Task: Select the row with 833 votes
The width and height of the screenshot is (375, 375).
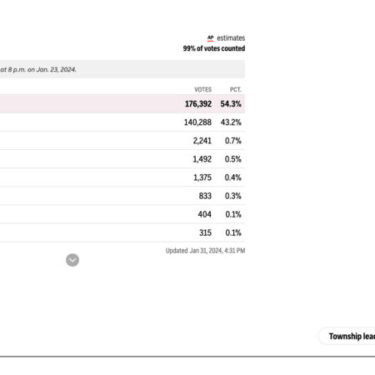Action: [122, 196]
